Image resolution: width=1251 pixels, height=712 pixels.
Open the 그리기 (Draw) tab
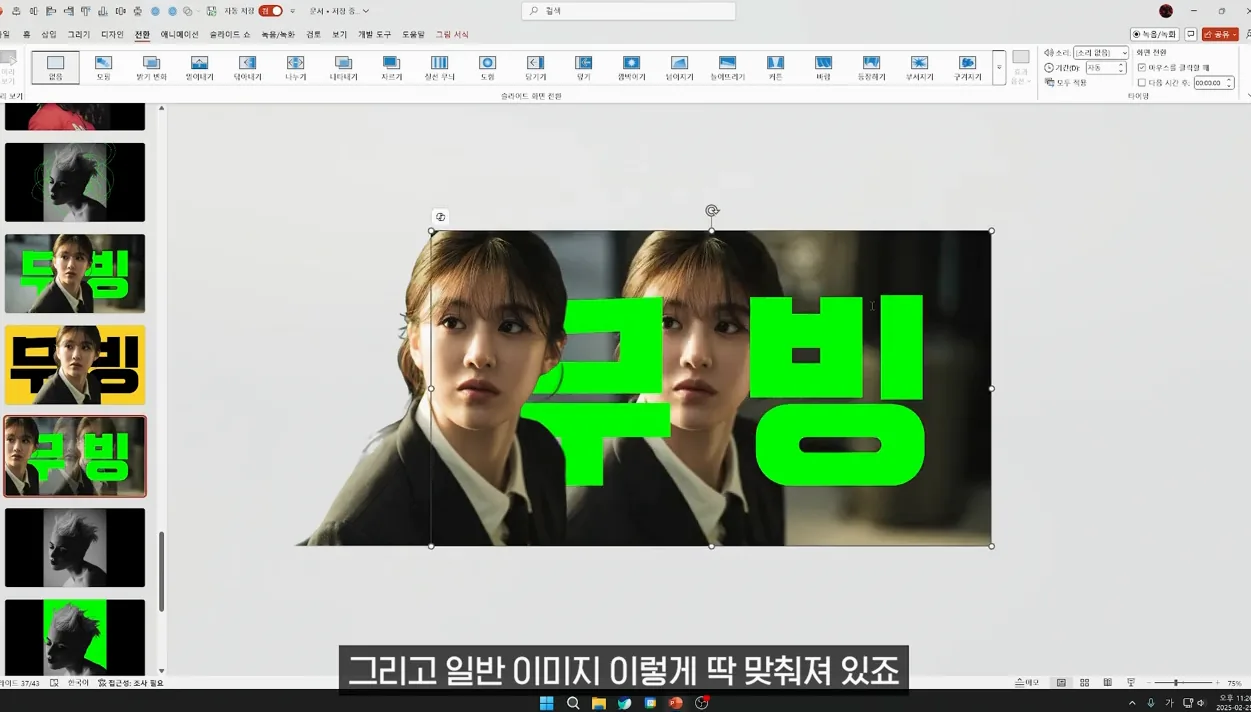78,34
